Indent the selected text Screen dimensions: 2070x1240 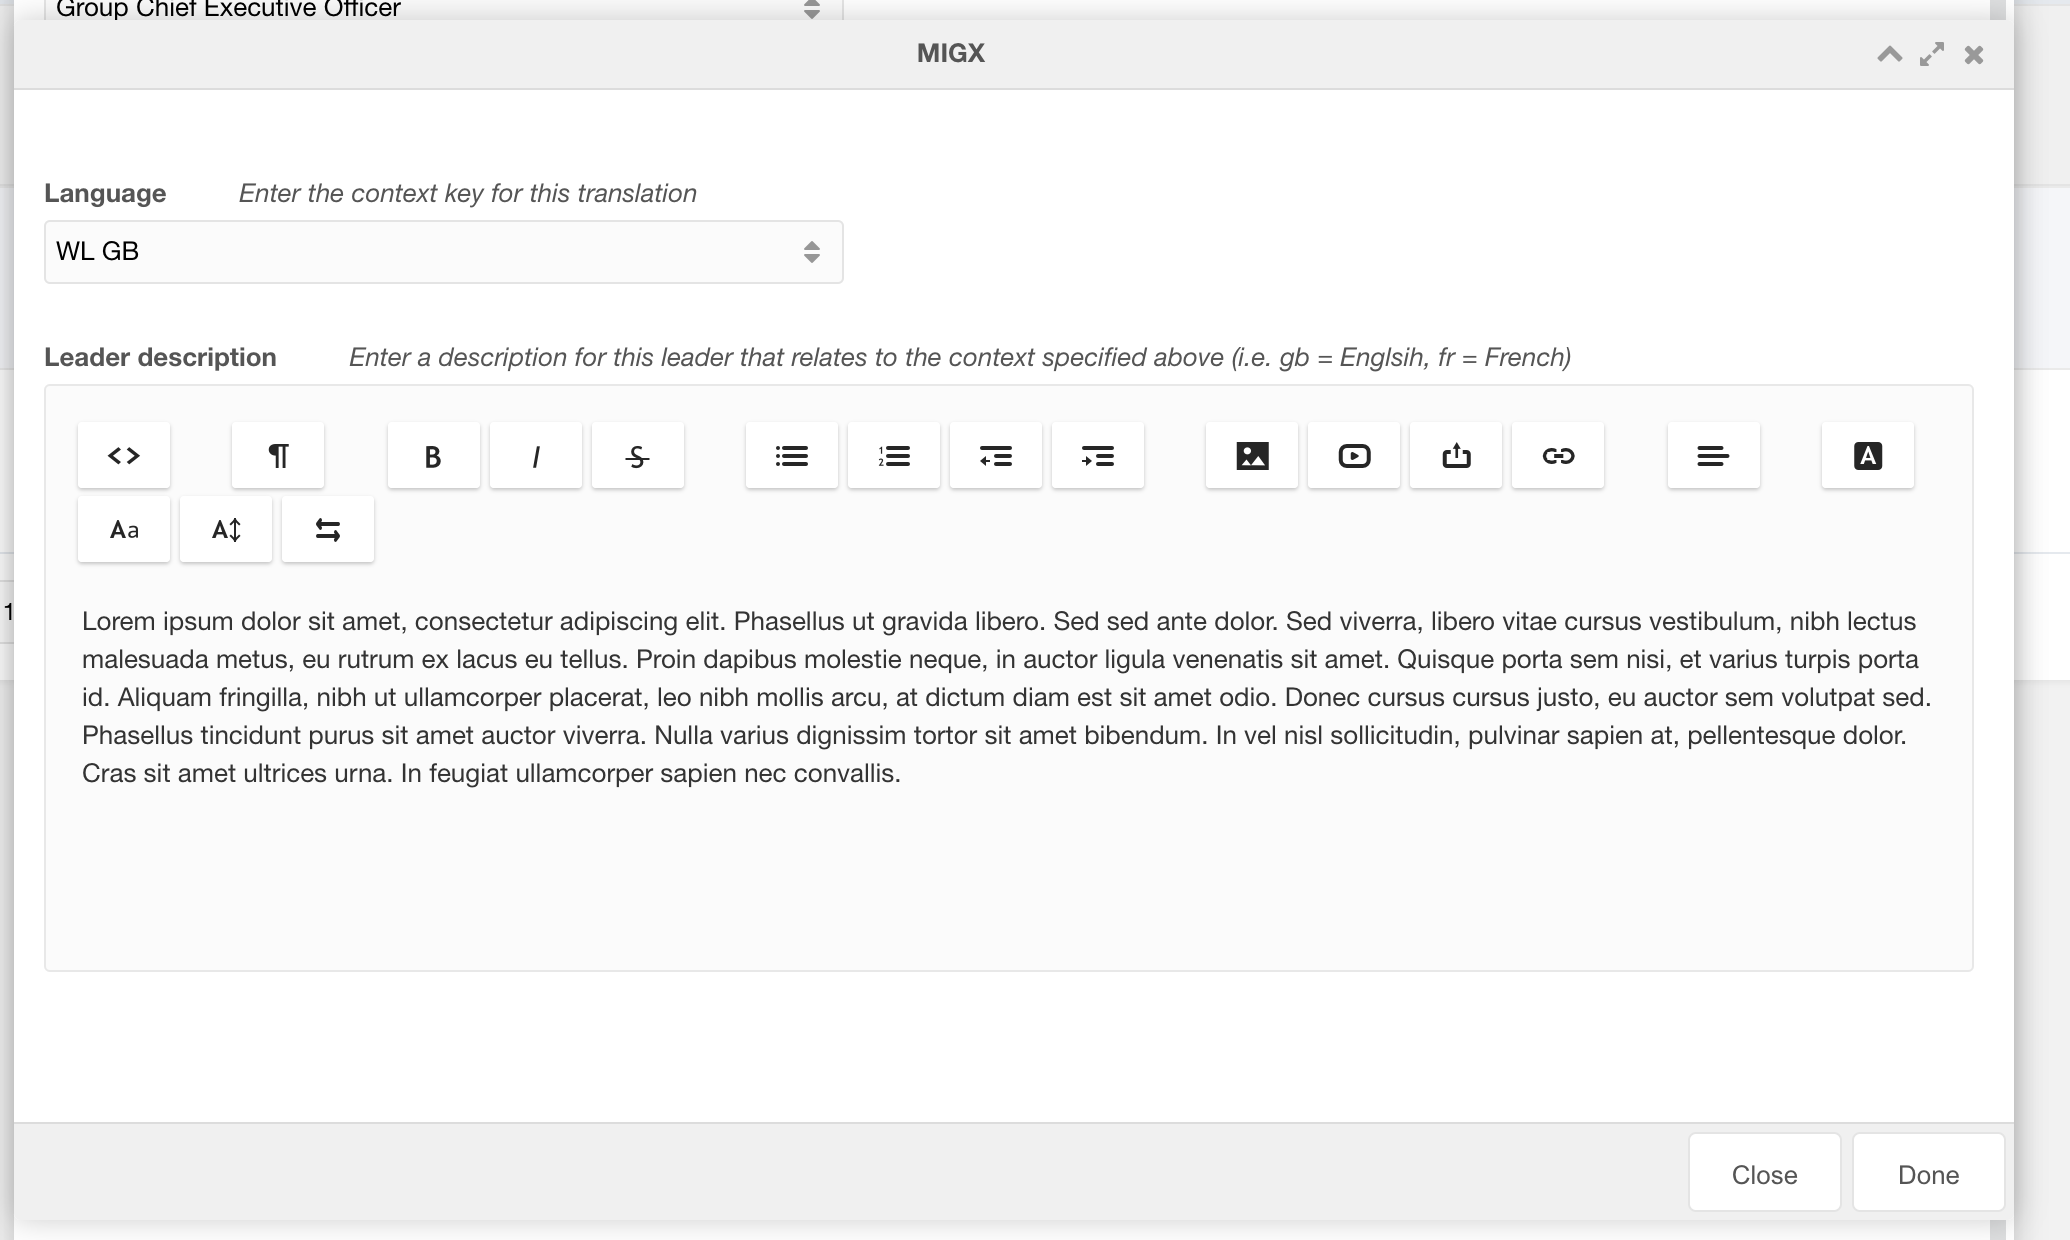[1098, 456]
